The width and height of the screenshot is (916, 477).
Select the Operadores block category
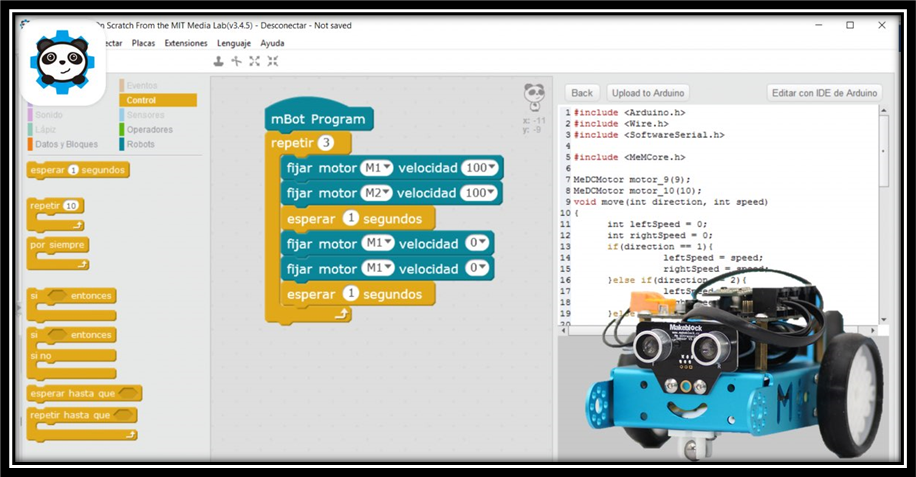(x=149, y=130)
